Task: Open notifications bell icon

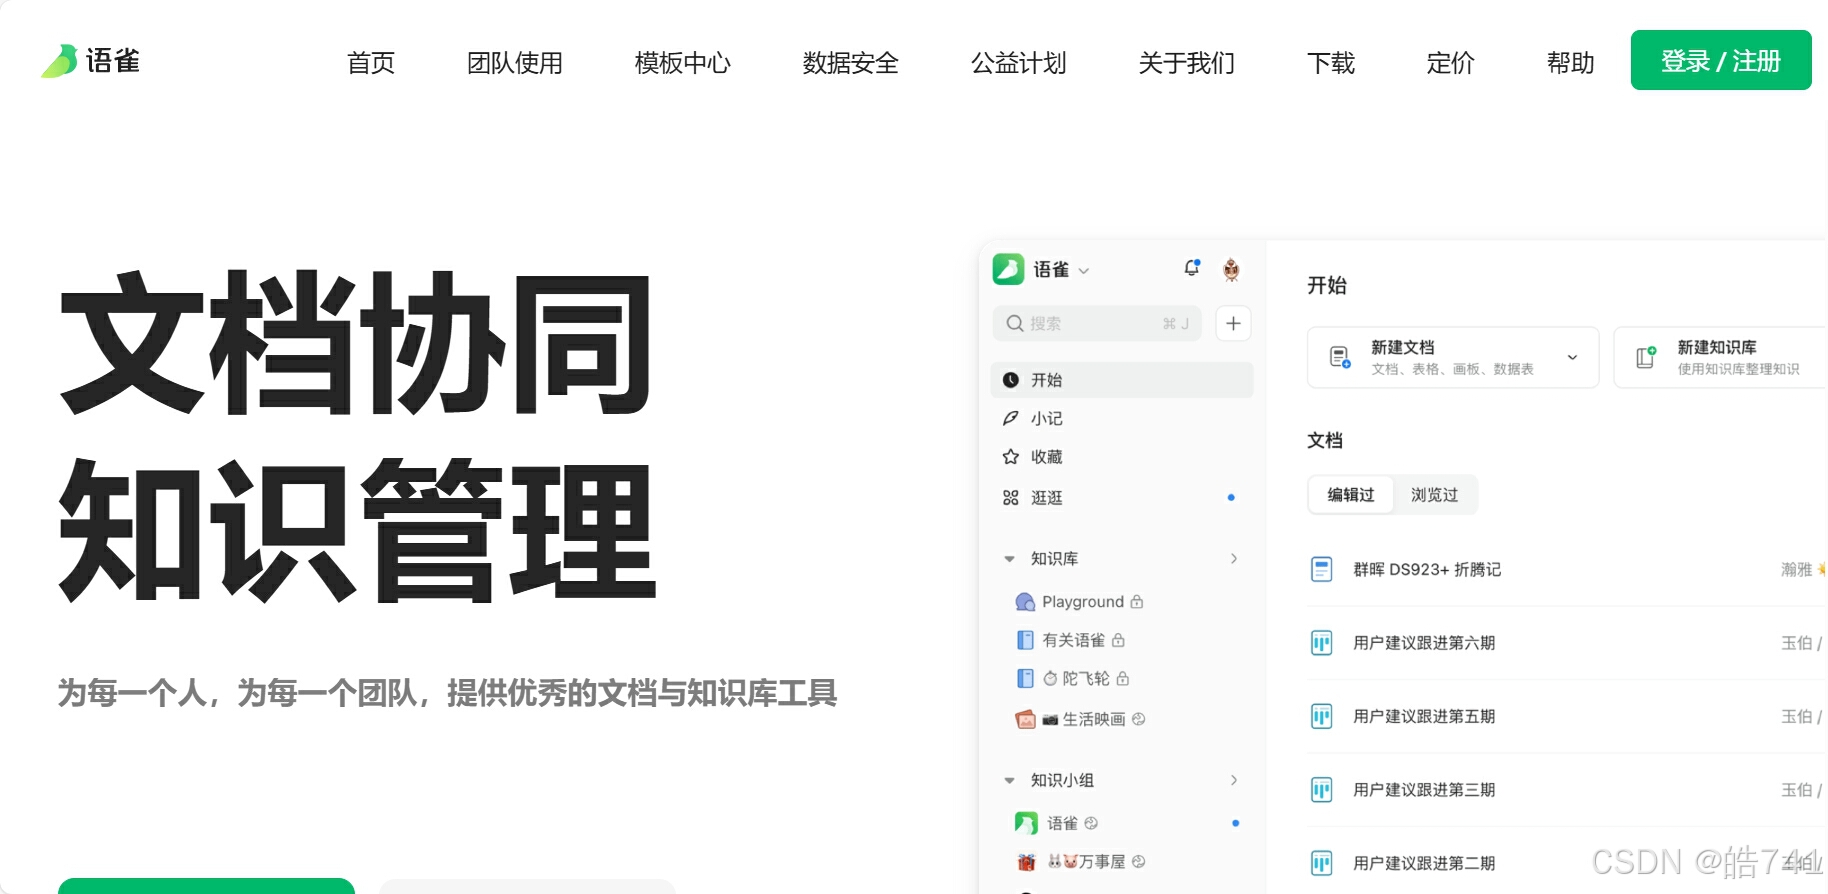Action: (x=1192, y=268)
